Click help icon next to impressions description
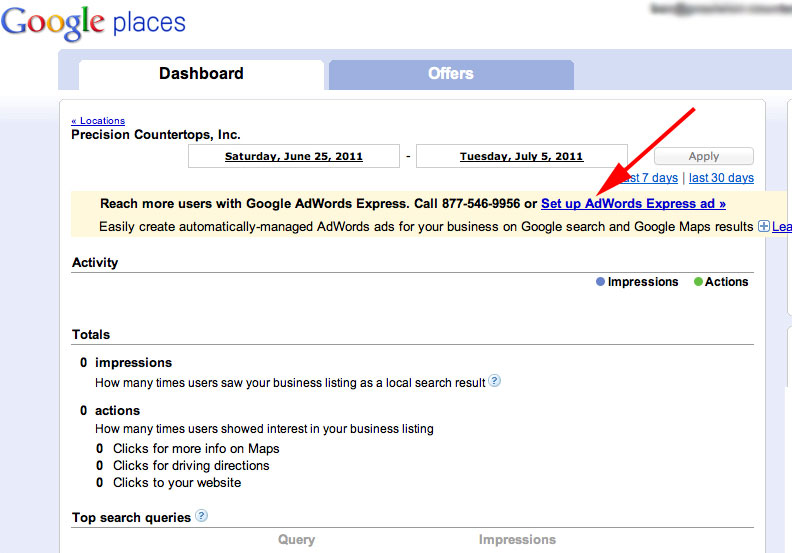This screenshot has width=792, height=553. pos(495,381)
